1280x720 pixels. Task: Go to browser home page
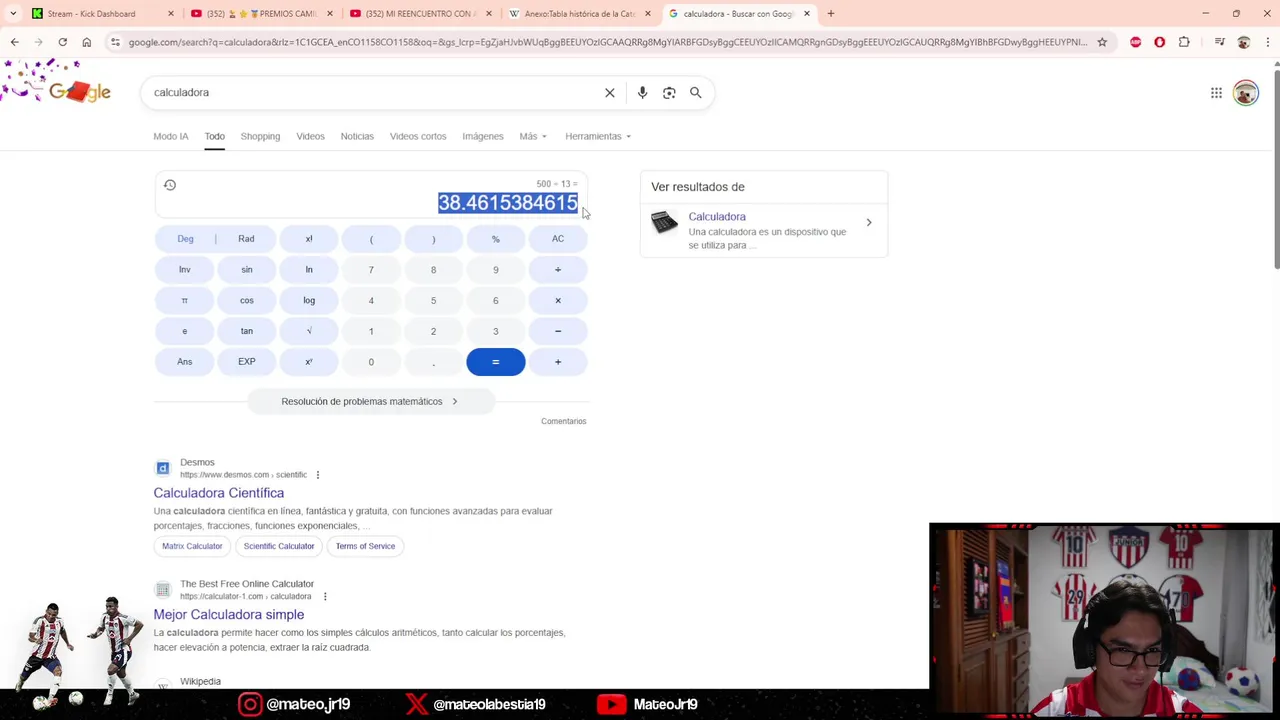pos(87,42)
